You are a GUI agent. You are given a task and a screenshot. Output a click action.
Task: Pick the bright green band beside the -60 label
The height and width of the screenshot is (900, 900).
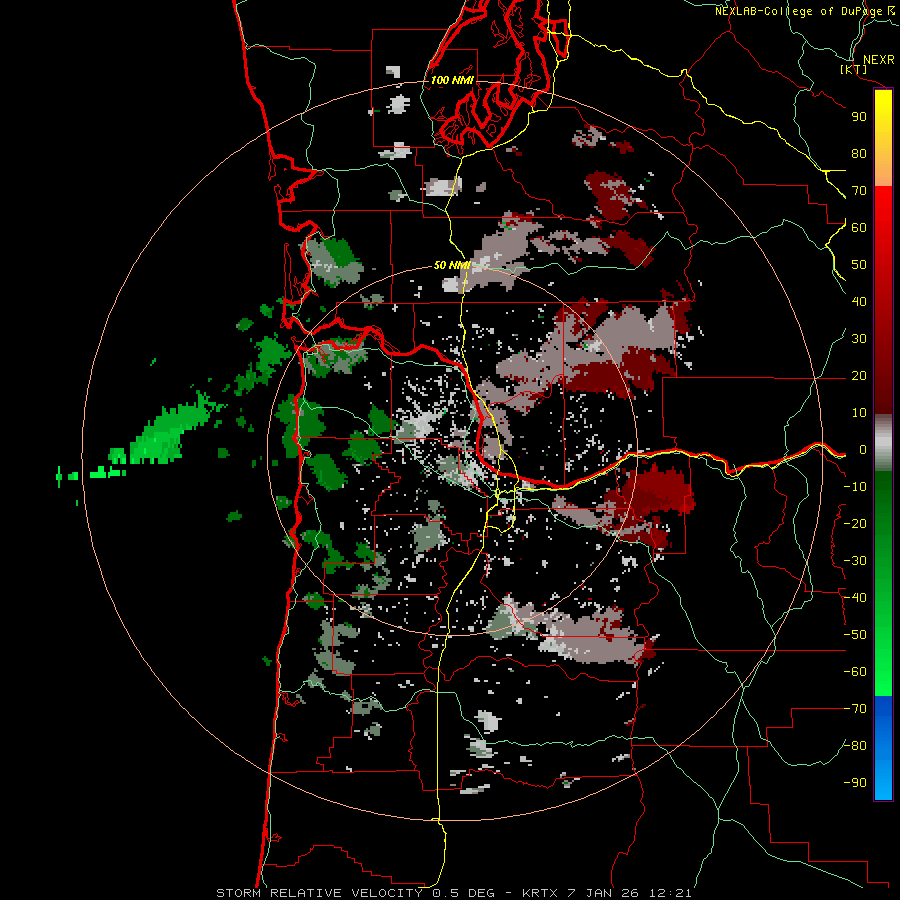[883, 672]
